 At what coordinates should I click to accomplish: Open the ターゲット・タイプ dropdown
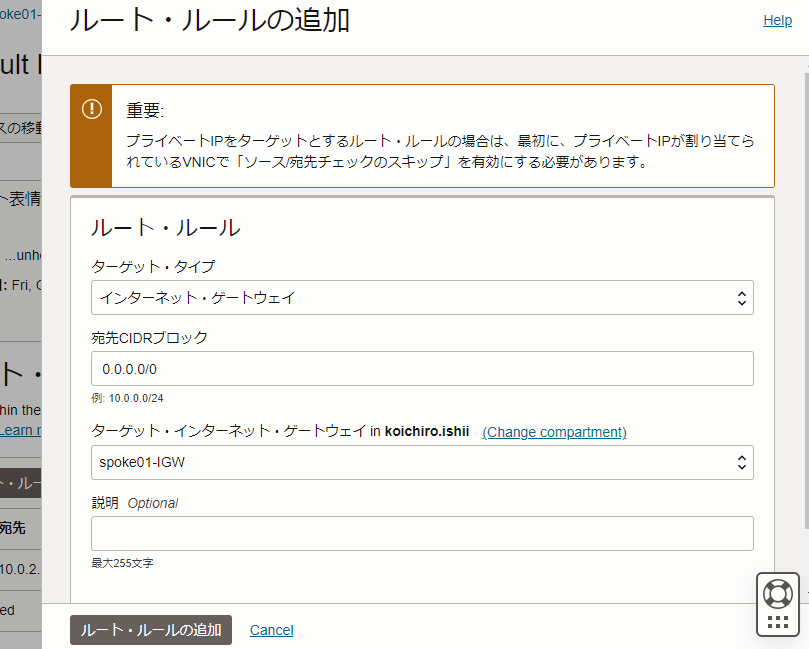tap(421, 297)
